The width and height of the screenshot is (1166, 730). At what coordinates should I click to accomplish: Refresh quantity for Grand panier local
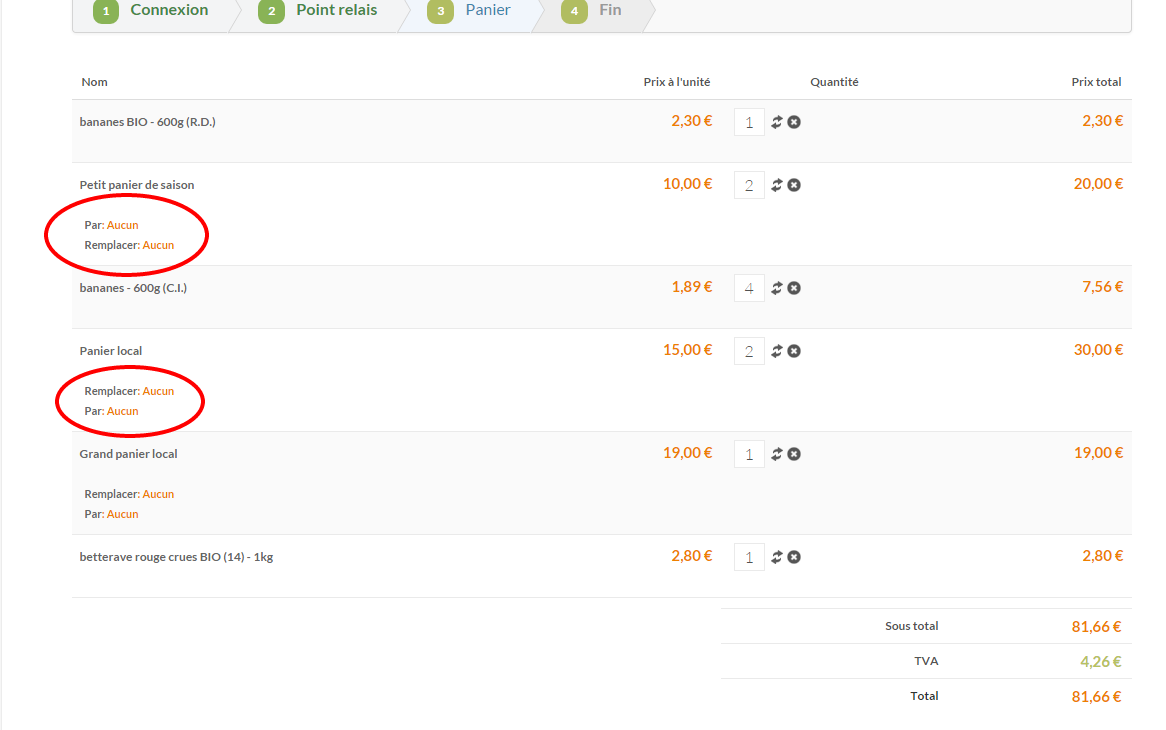coord(776,454)
